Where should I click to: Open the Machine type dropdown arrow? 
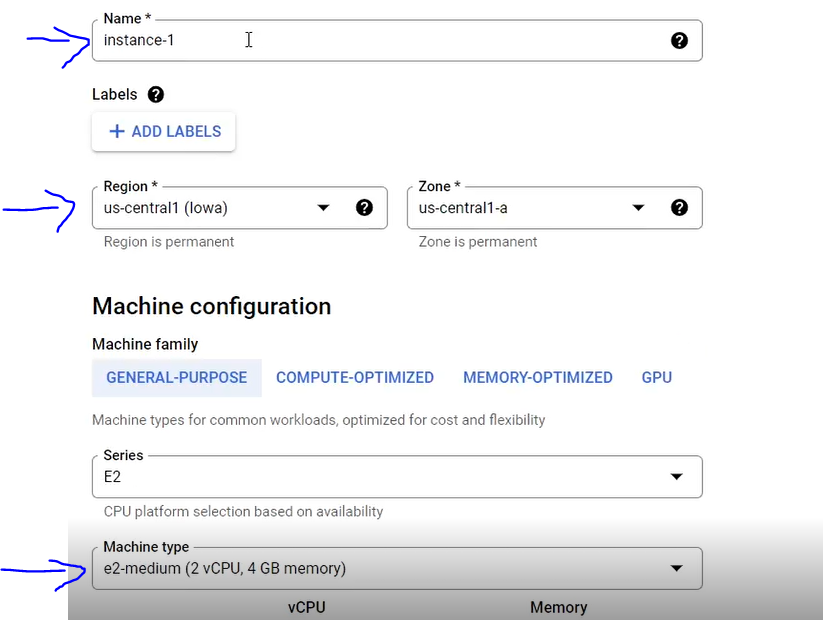pos(677,568)
